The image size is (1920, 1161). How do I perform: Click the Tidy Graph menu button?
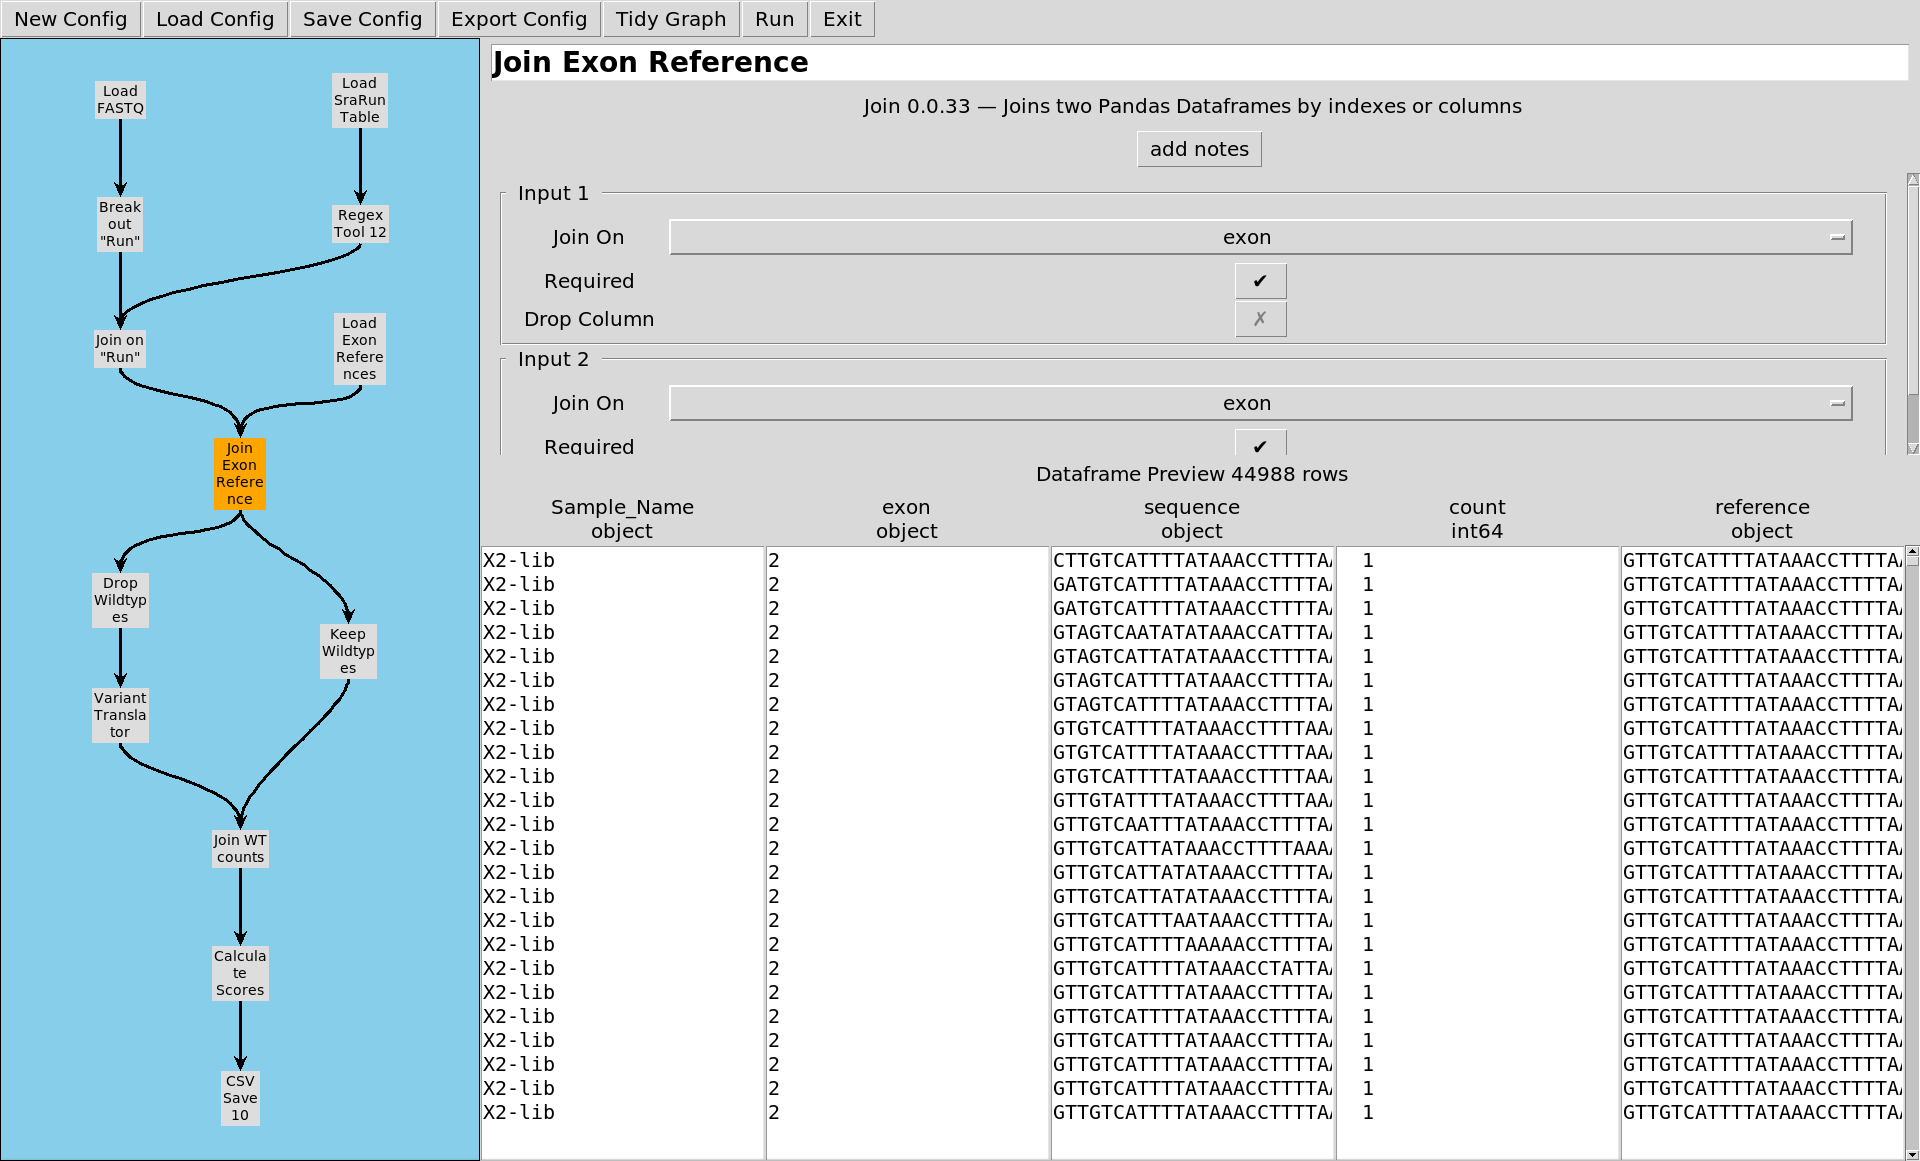tap(670, 19)
